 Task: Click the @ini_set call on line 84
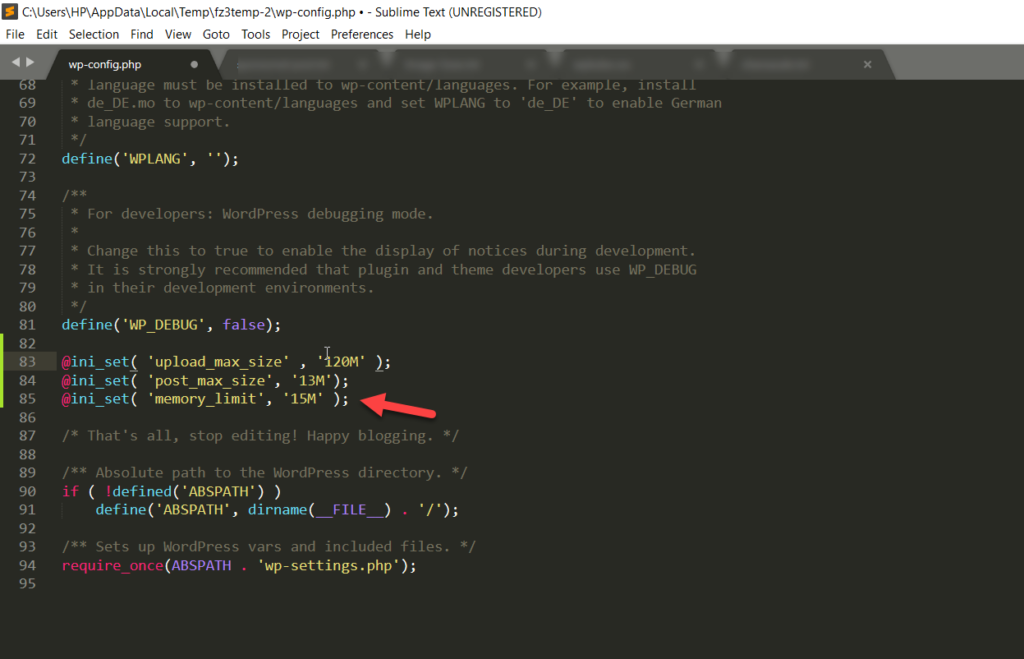(95, 381)
